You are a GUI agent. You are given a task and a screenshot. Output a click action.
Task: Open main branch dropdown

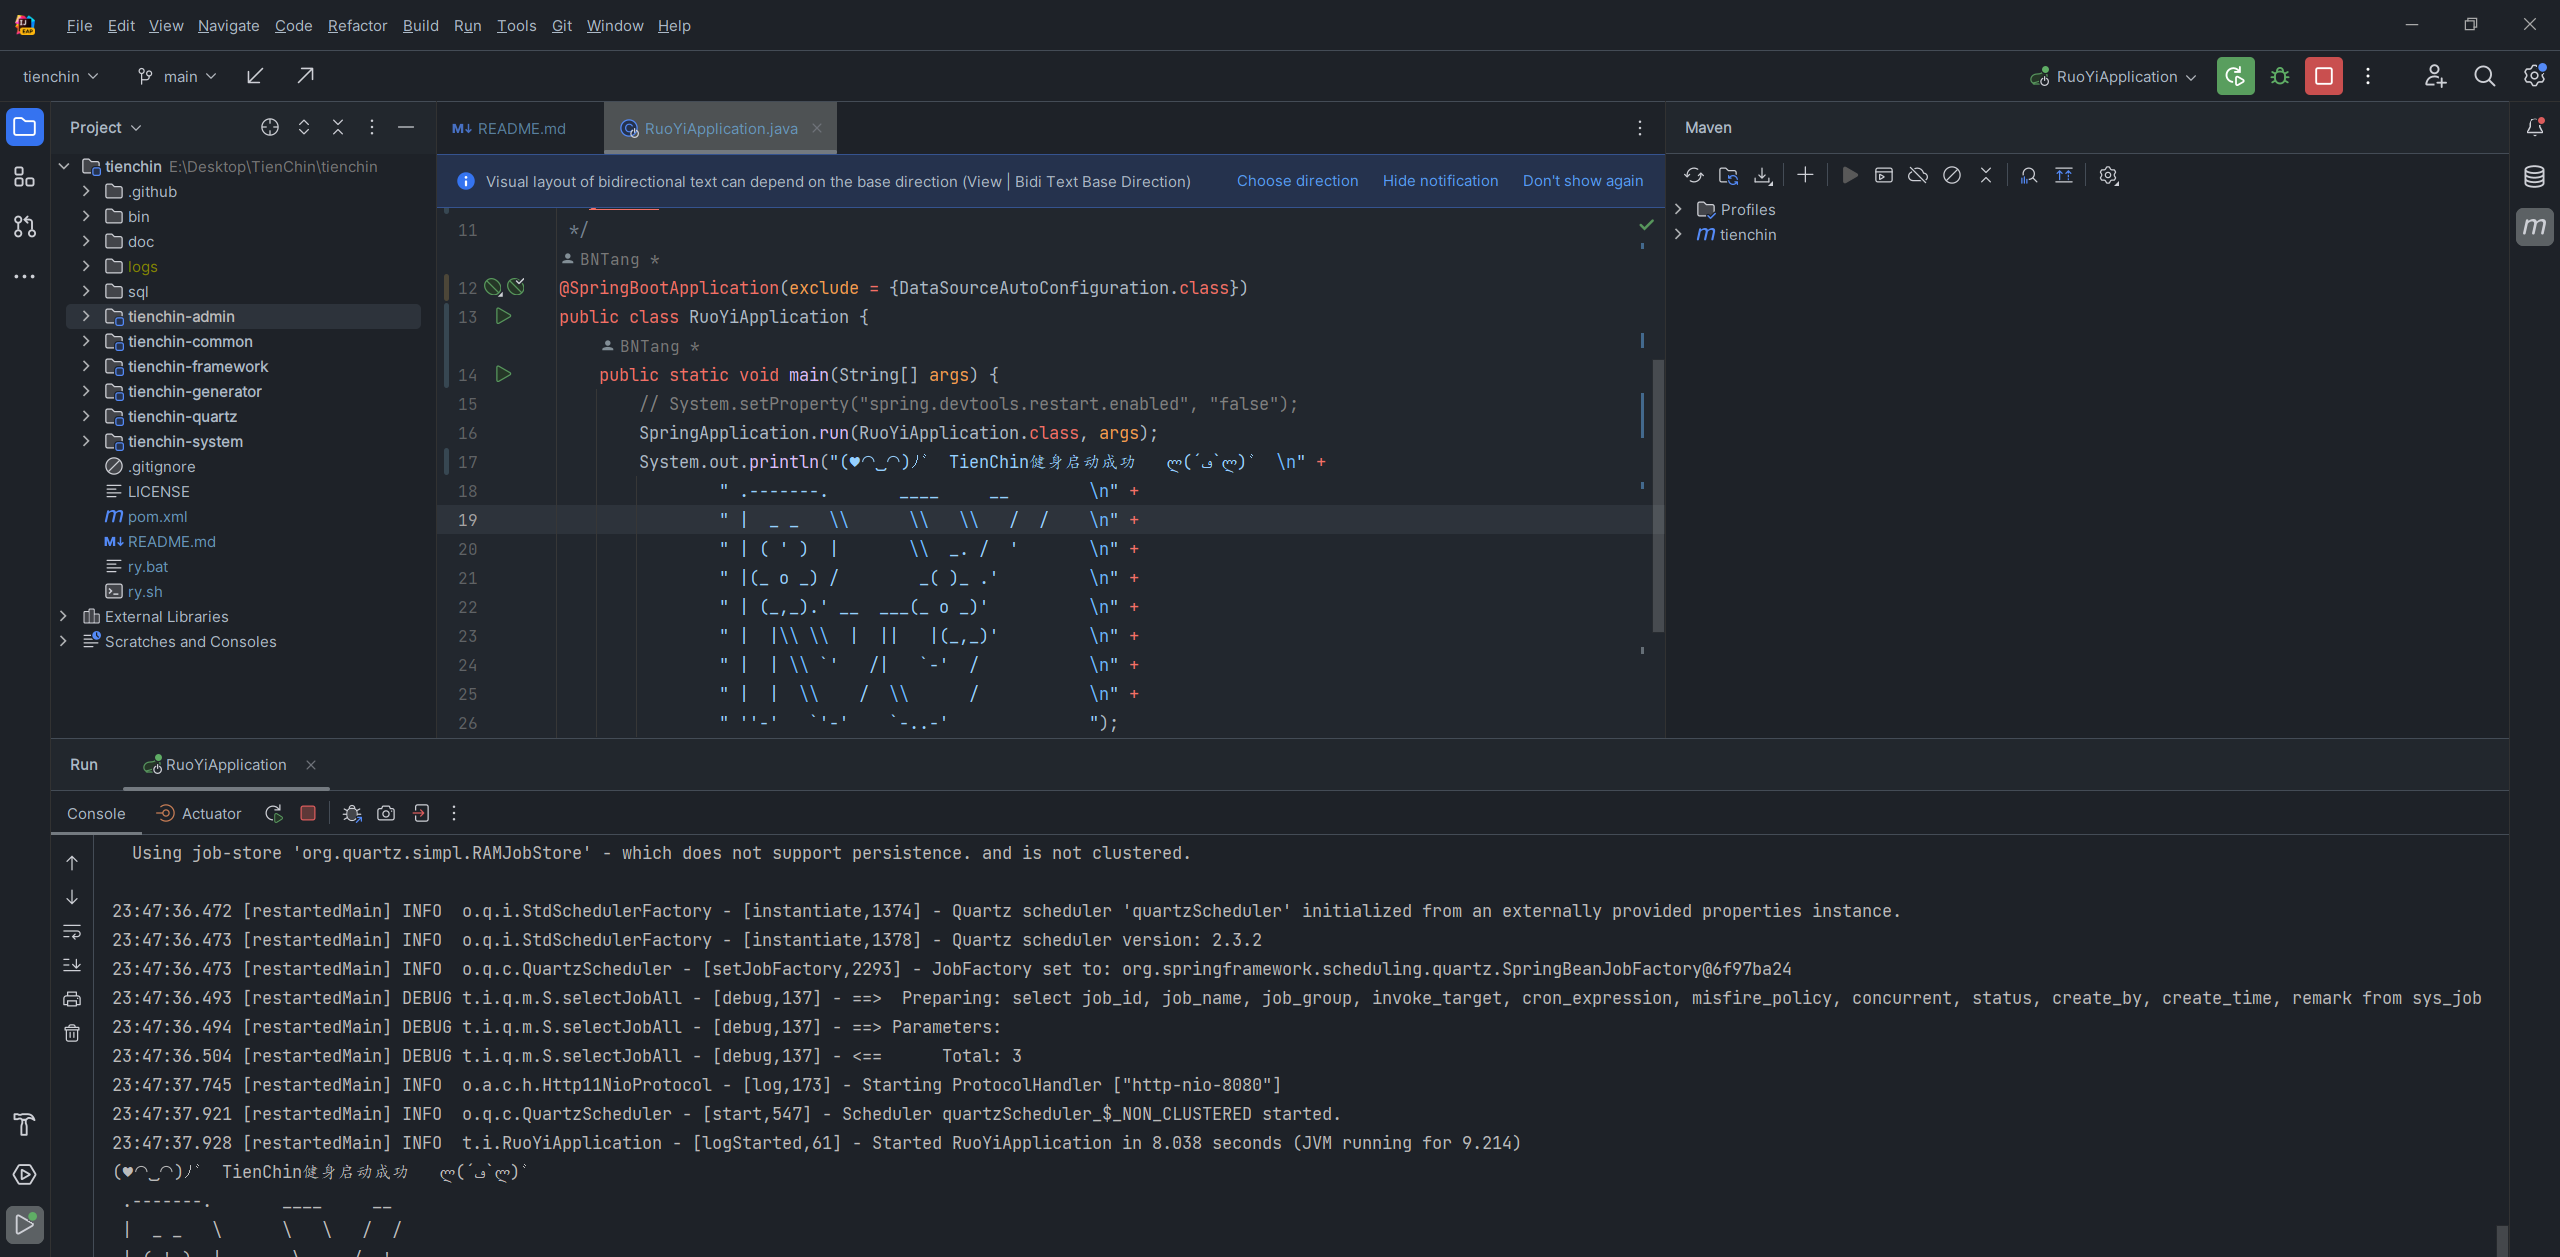pos(177,76)
